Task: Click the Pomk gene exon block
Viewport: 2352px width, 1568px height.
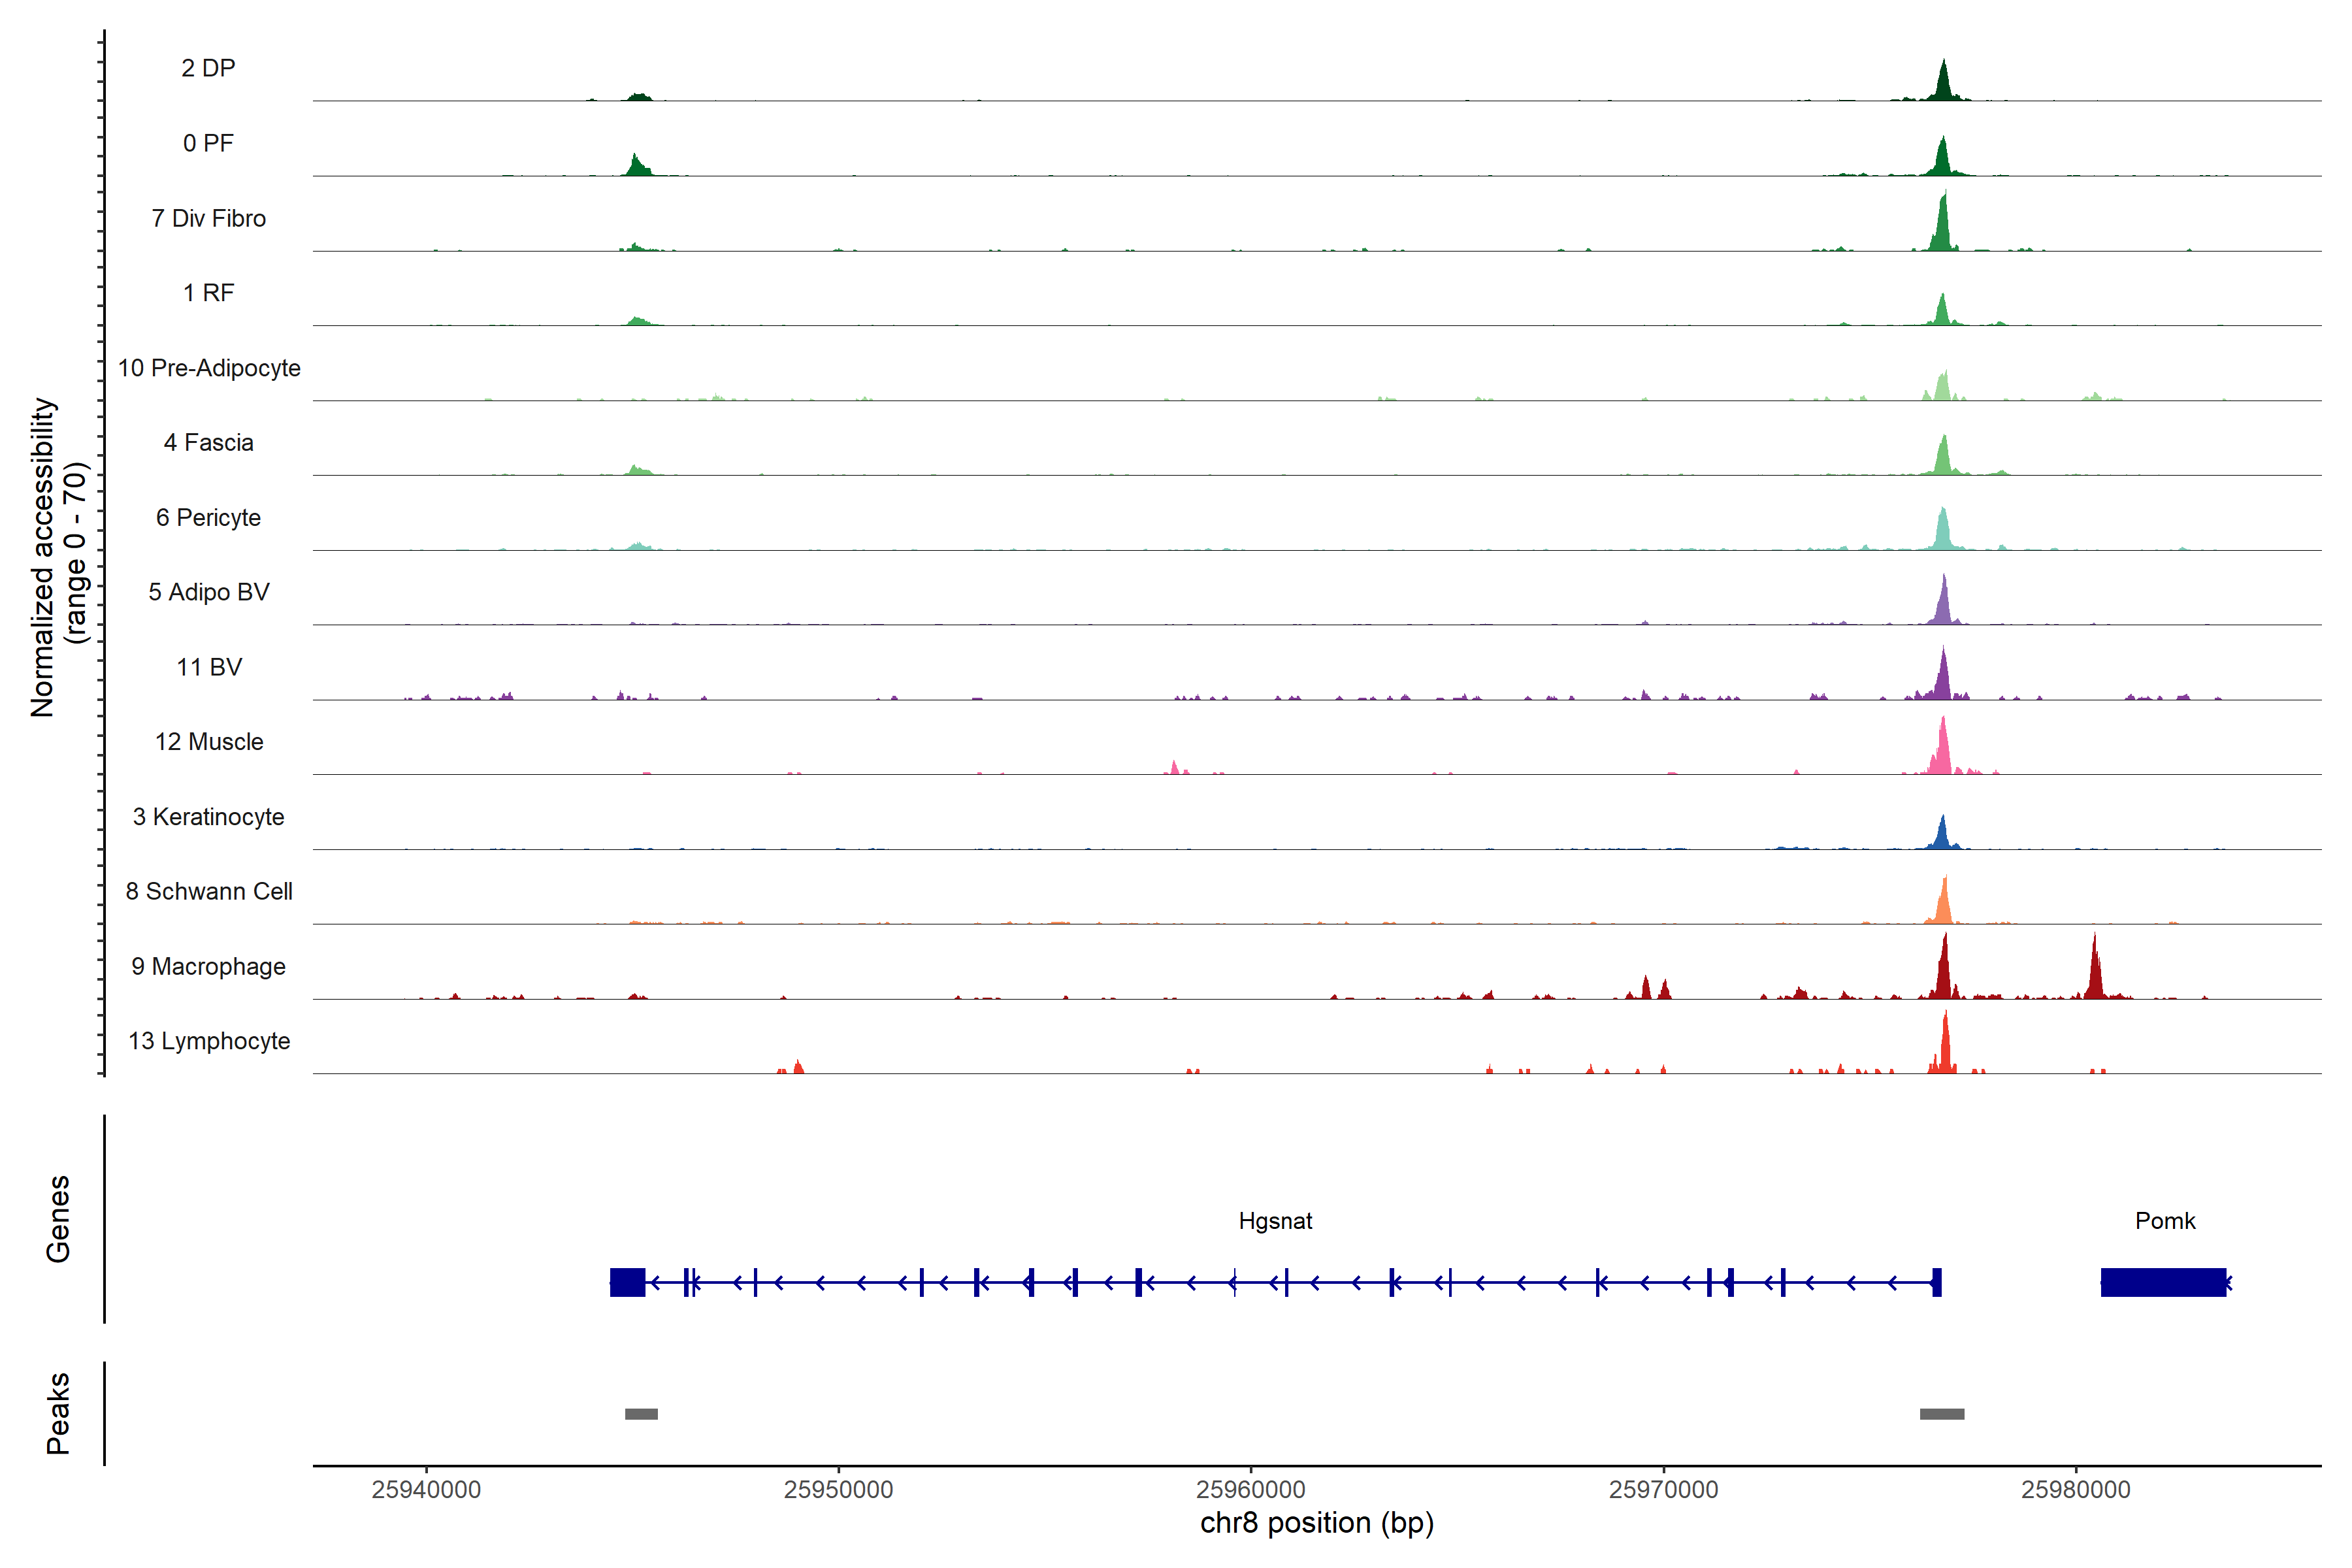Action: (x=2163, y=1282)
